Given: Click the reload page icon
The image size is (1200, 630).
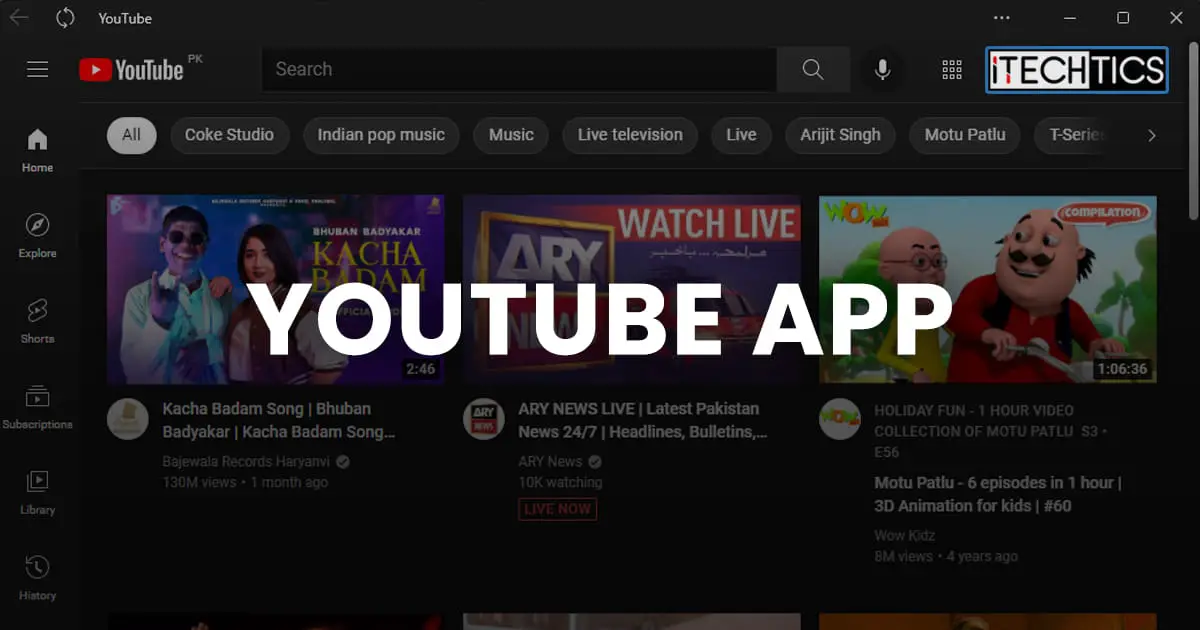Looking at the screenshot, I should [66, 18].
